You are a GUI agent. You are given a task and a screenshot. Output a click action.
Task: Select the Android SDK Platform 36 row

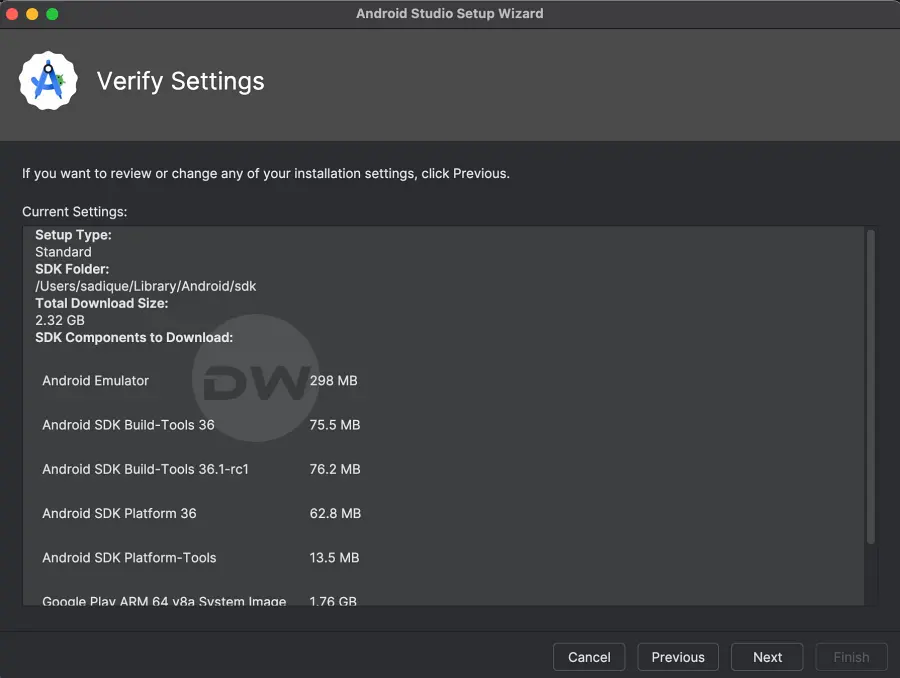(120, 513)
